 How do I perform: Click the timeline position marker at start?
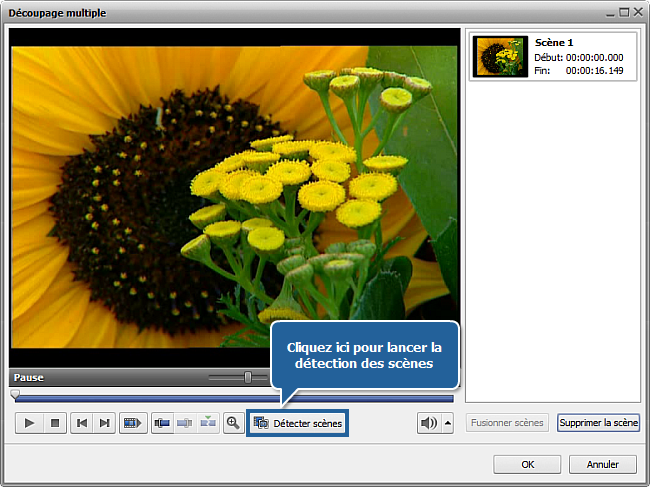(15, 395)
